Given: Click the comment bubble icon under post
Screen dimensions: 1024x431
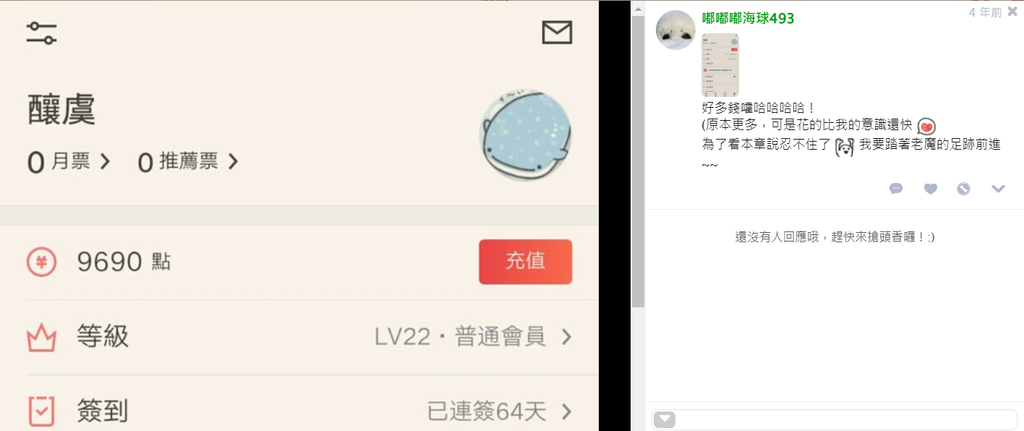Looking at the screenshot, I should pos(896,189).
